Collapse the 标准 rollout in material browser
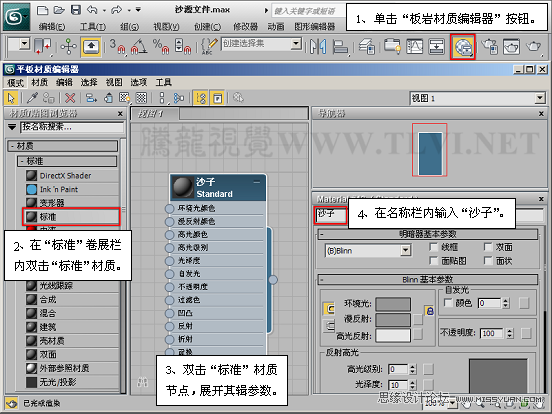The image size is (552, 414). click(67, 161)
